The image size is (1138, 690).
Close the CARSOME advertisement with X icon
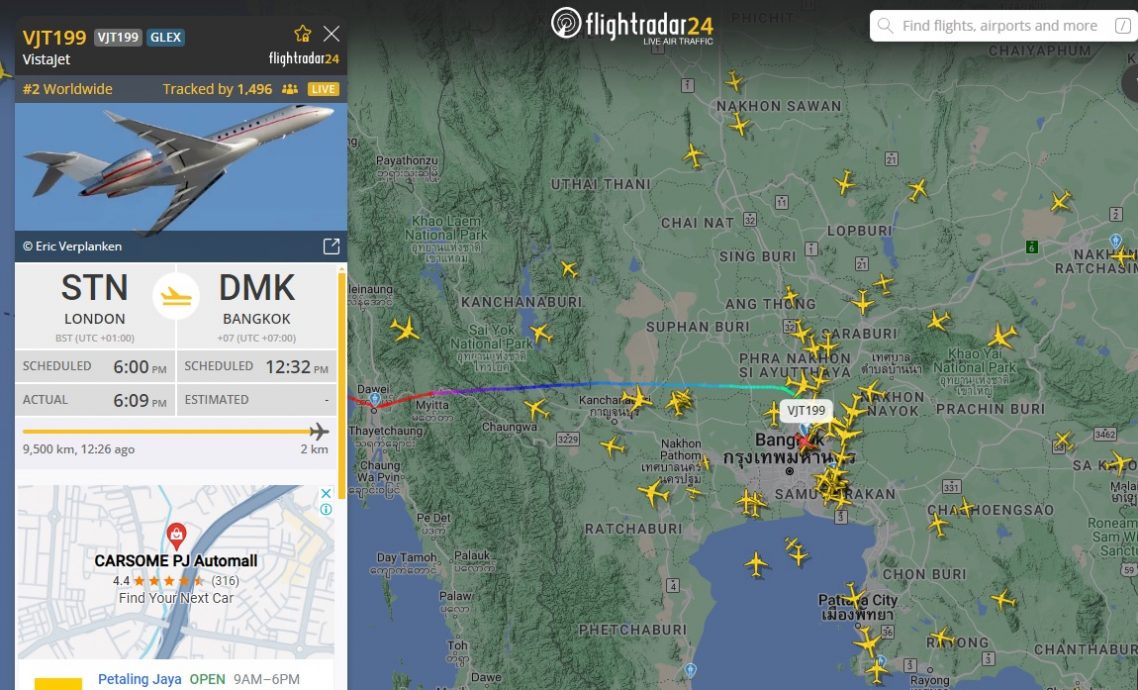coord(327,493)
